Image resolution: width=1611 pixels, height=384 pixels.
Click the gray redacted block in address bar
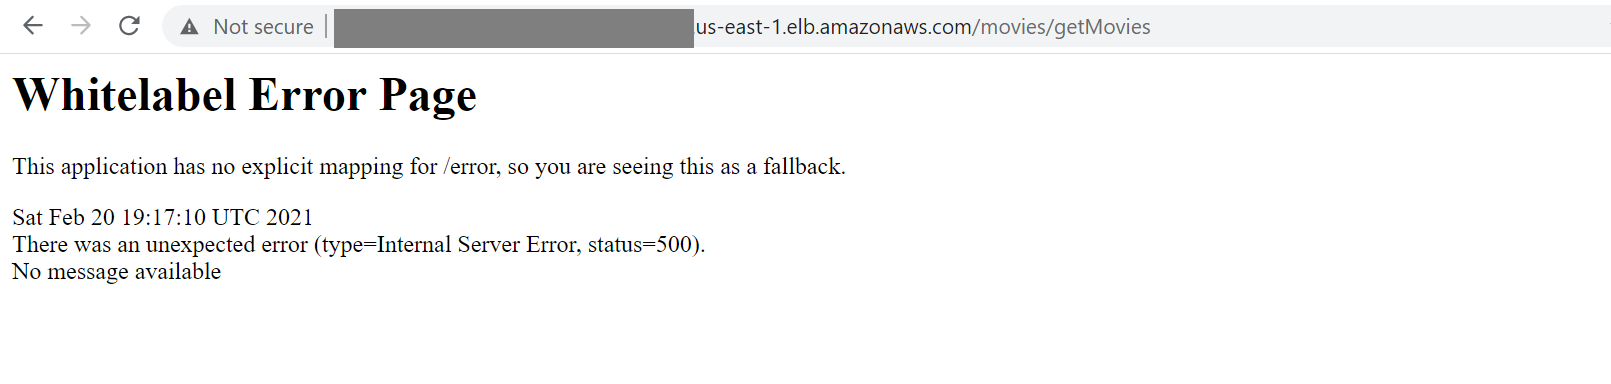(x=514, y=28)
